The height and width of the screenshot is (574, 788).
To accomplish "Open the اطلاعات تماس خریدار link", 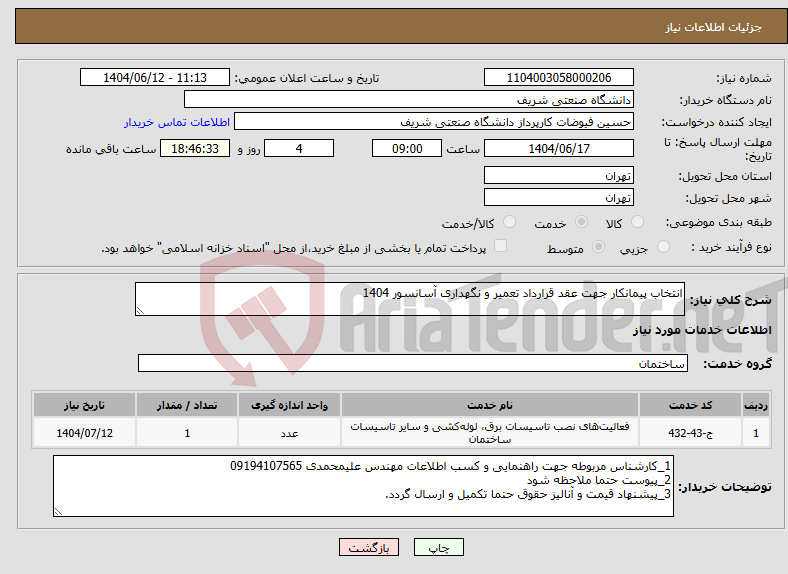I will click(177, 122).
